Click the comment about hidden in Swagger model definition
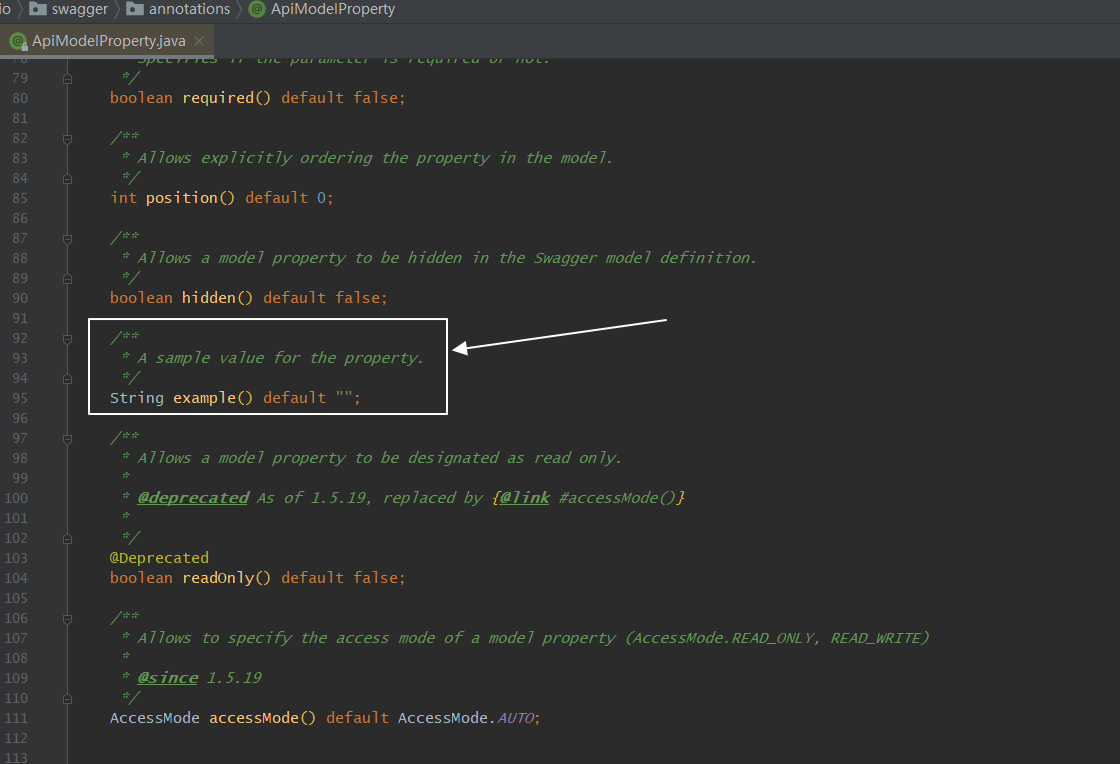This screenshot has width=1120, height=764. (x=447, y=258)
